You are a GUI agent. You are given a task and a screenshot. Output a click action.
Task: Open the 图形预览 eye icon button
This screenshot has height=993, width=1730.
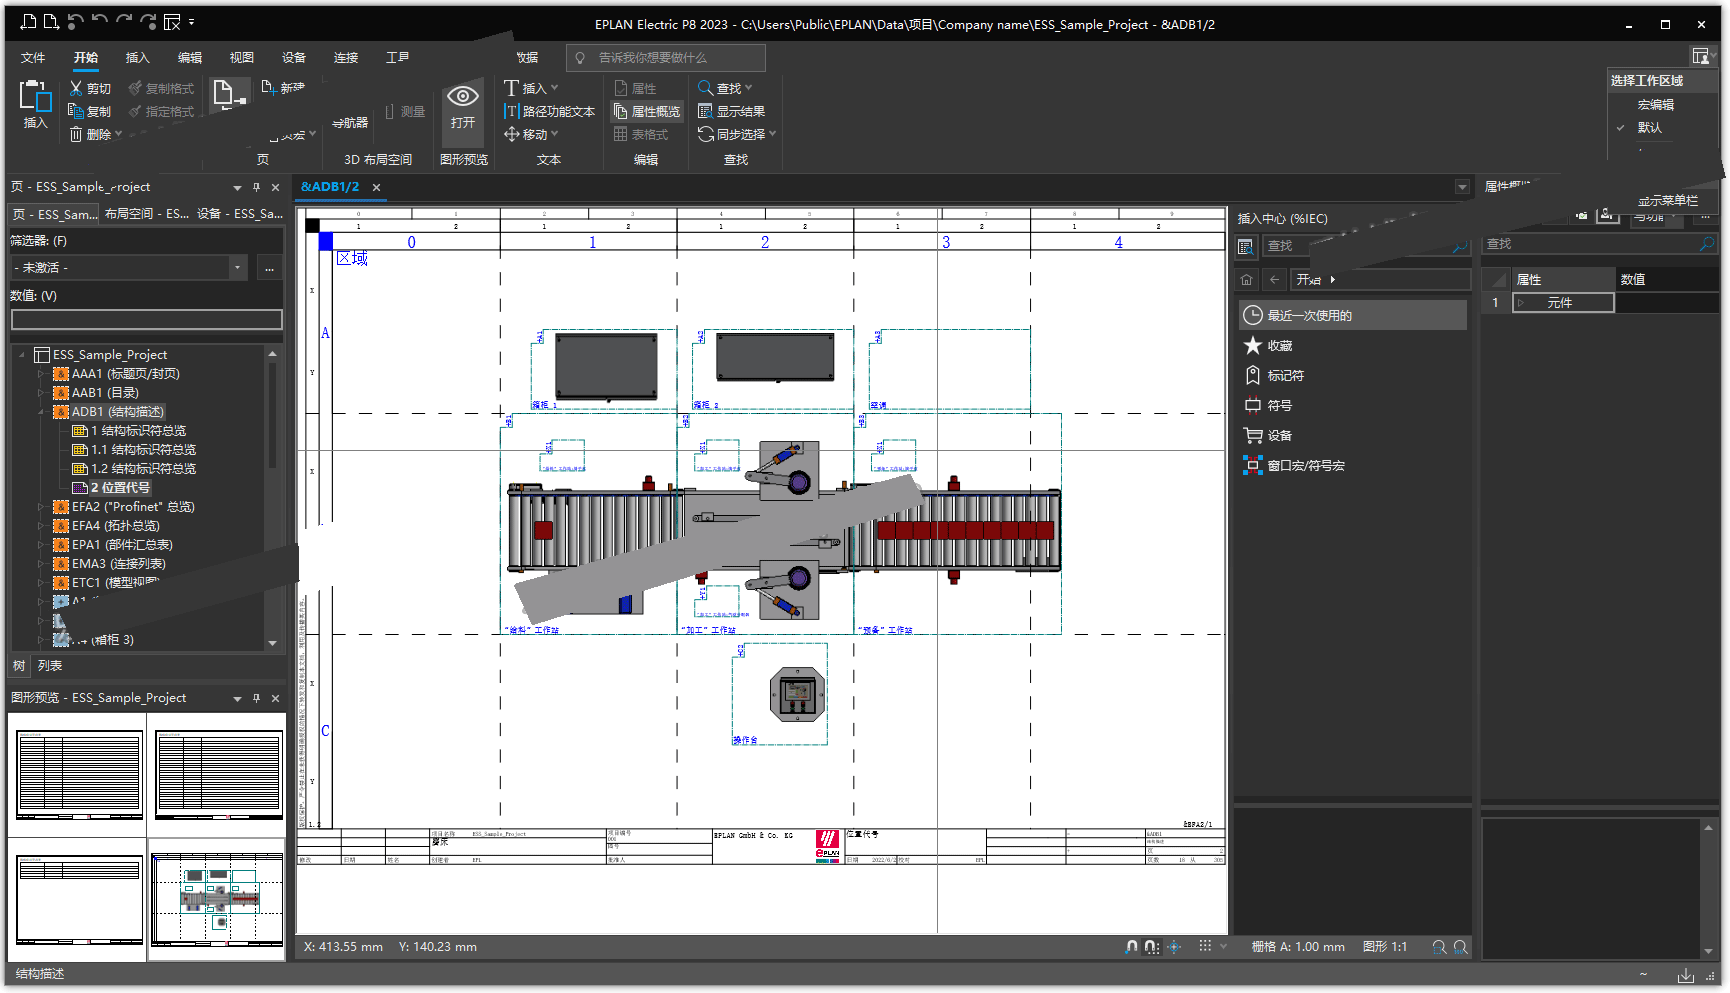tap(462, 97)
